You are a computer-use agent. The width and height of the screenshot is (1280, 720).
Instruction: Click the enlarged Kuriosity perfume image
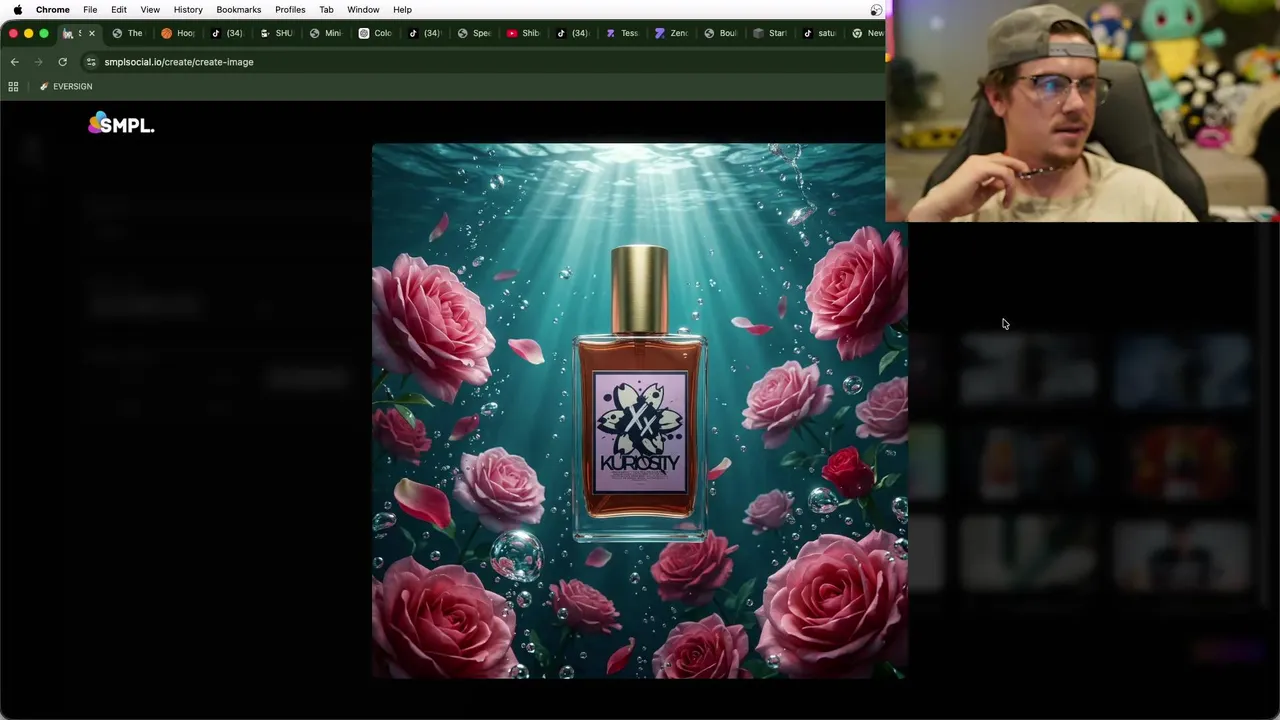coord(639,411)
